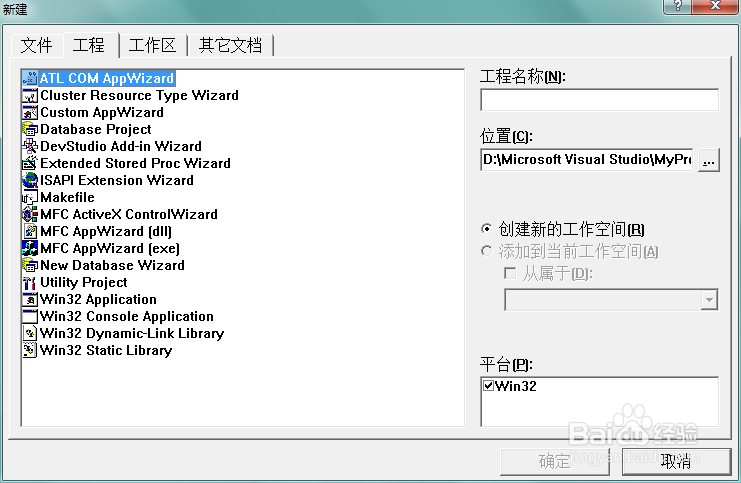Select the Makefile project icon
The width and height of the screenshot is (741, 483).
30,198
